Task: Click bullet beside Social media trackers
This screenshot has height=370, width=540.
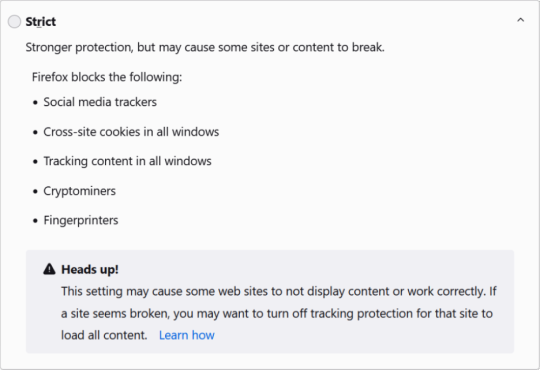Action: tap(35, 102)
